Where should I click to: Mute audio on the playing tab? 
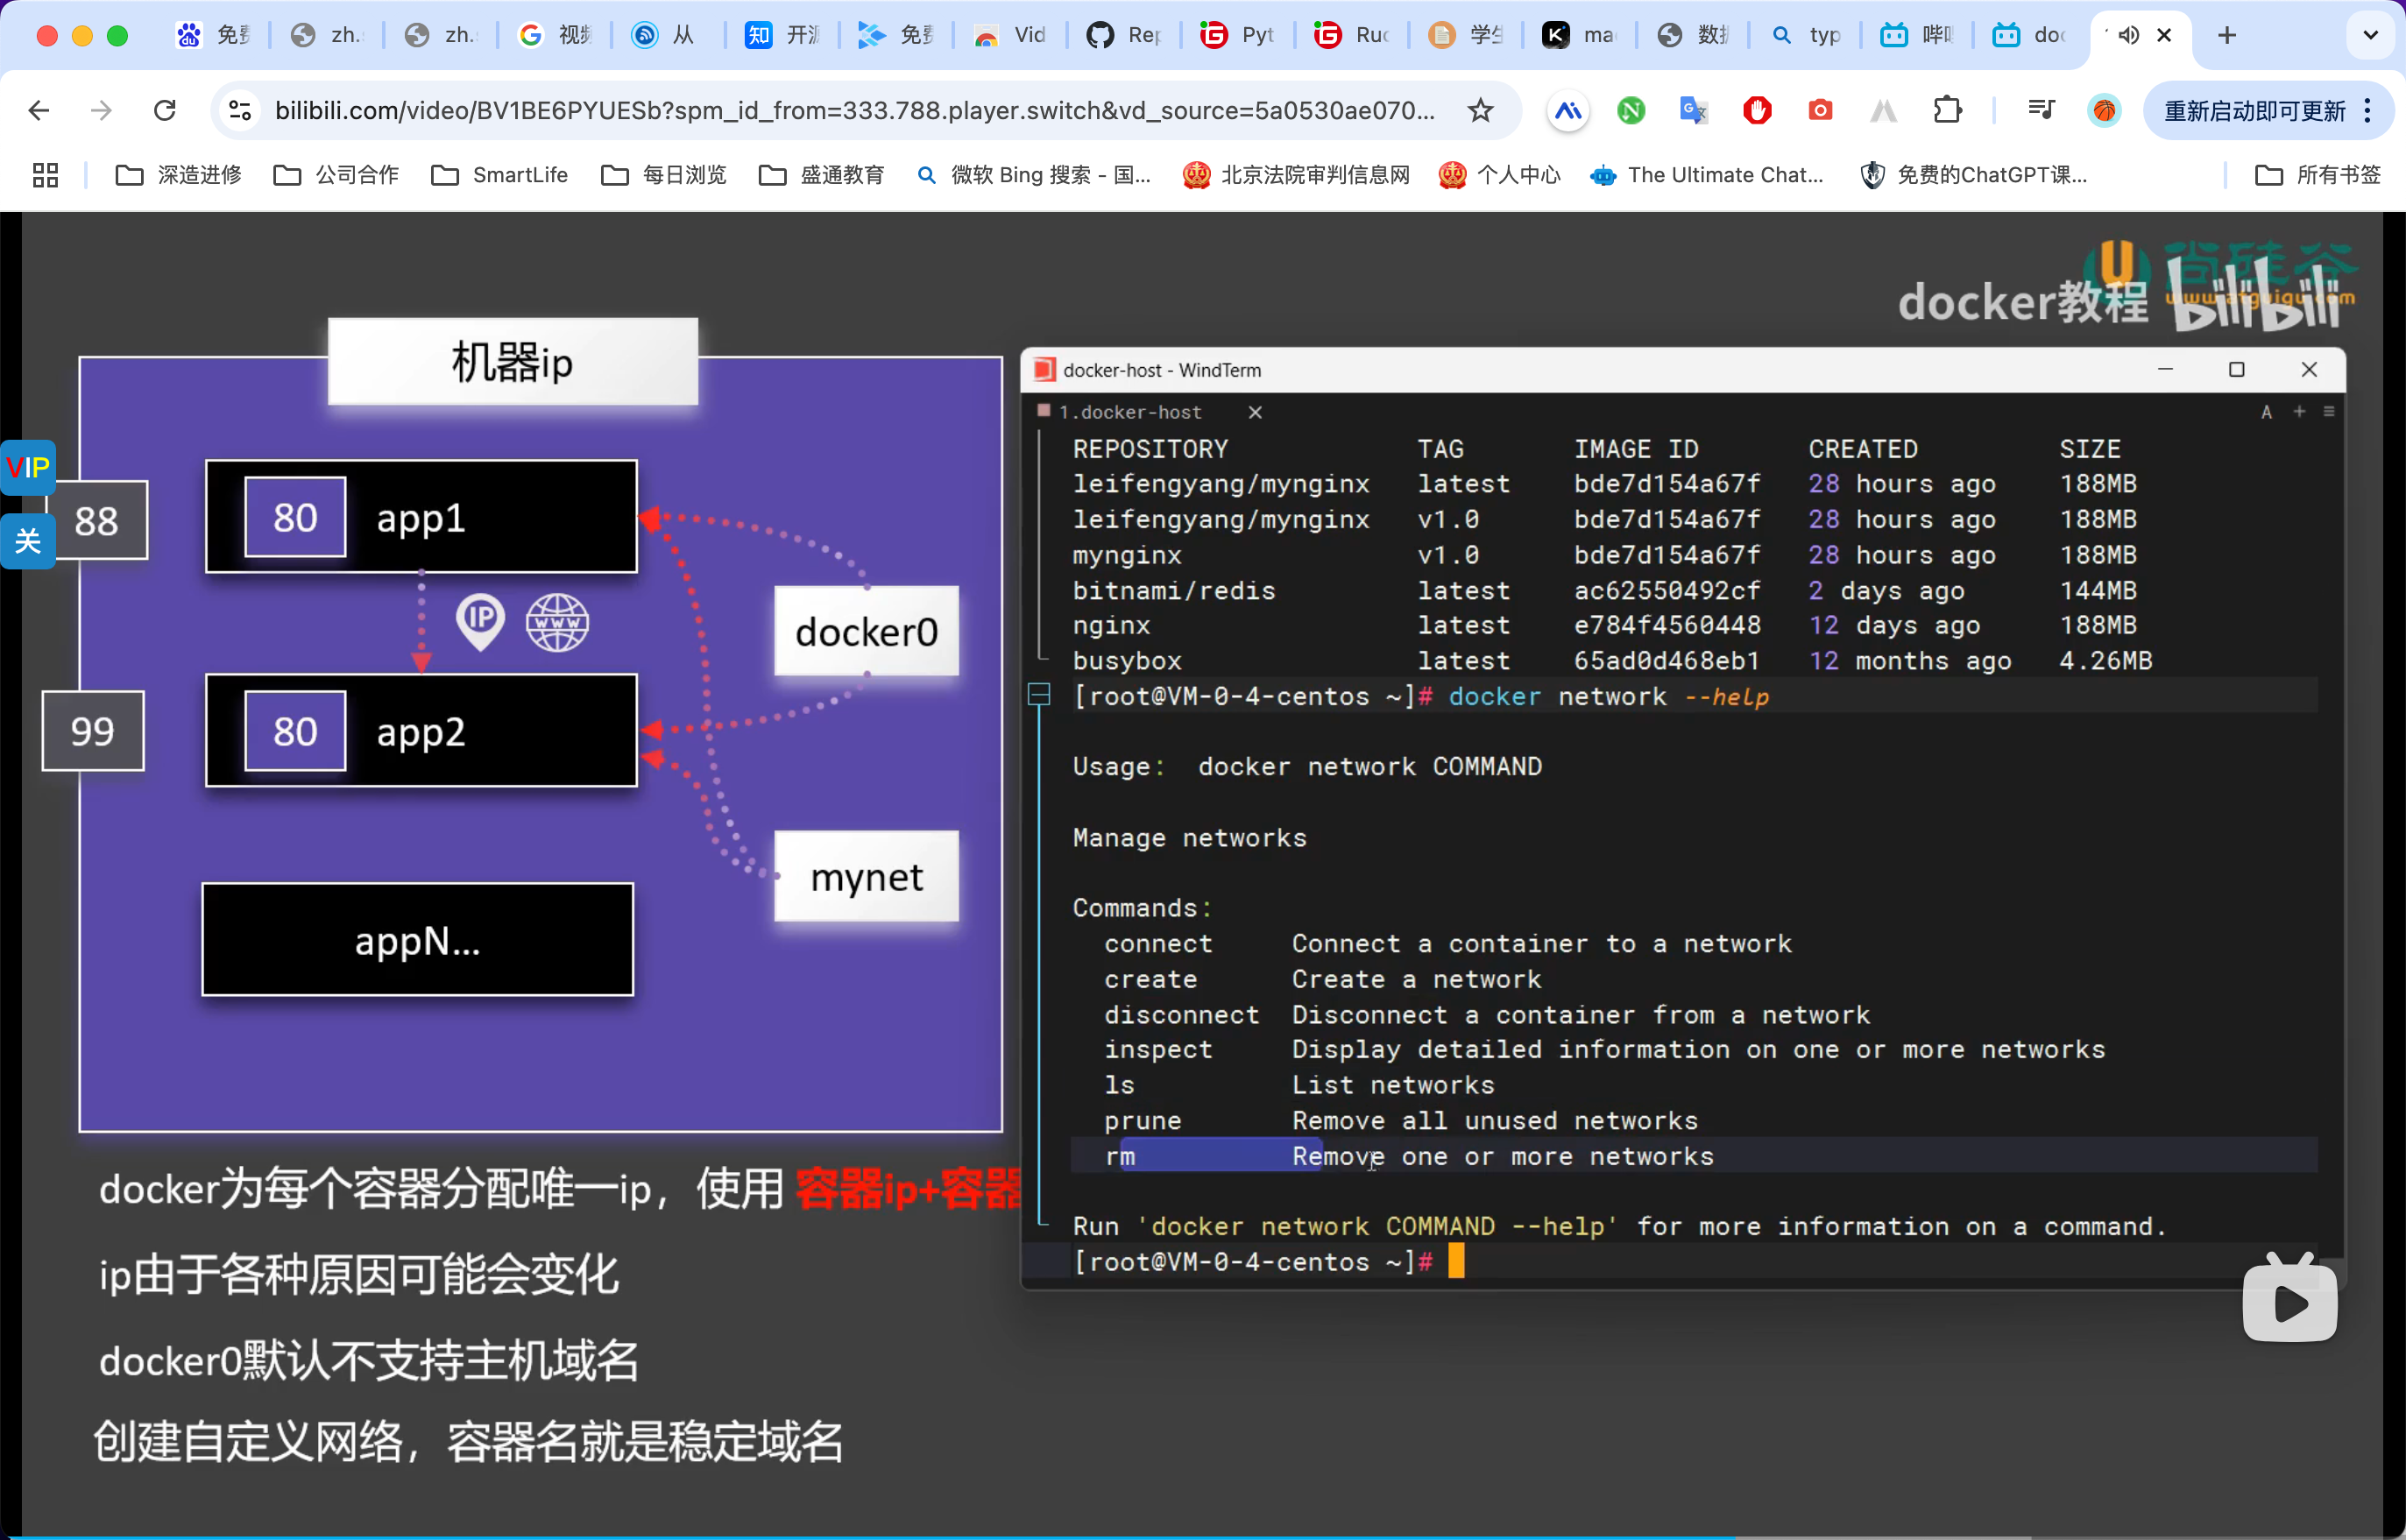(x=2129, y=35)
